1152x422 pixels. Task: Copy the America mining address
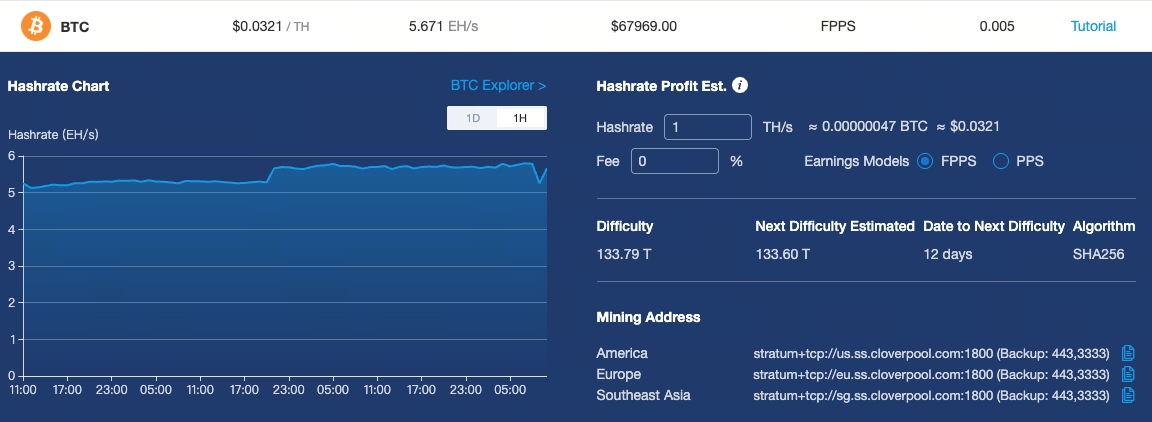[1128, 353]
